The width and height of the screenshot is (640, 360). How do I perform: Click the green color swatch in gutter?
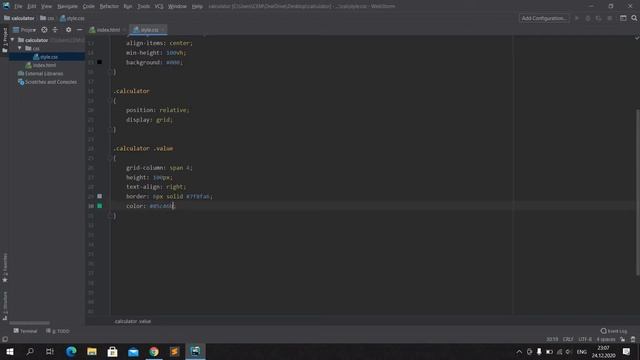[x=100, y=206]
